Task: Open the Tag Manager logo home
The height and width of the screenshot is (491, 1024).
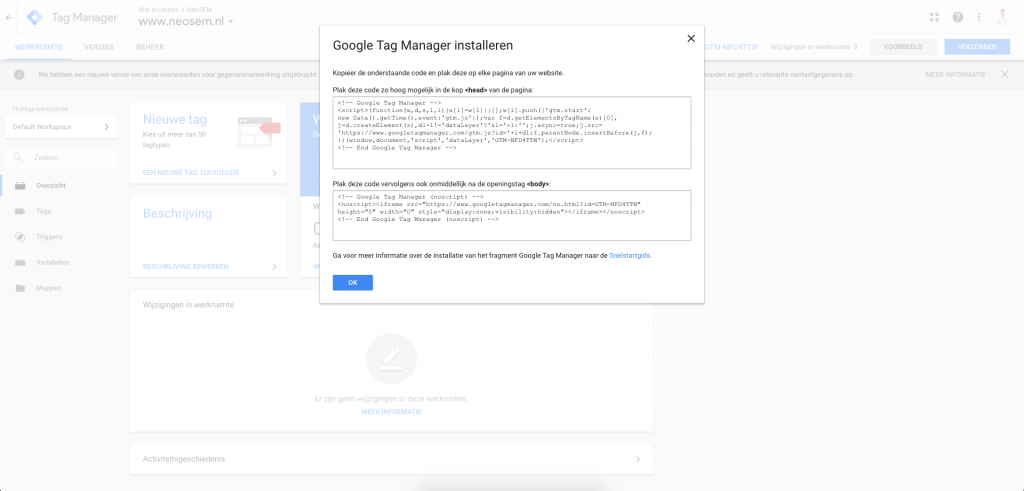Action: coord(34,18)
